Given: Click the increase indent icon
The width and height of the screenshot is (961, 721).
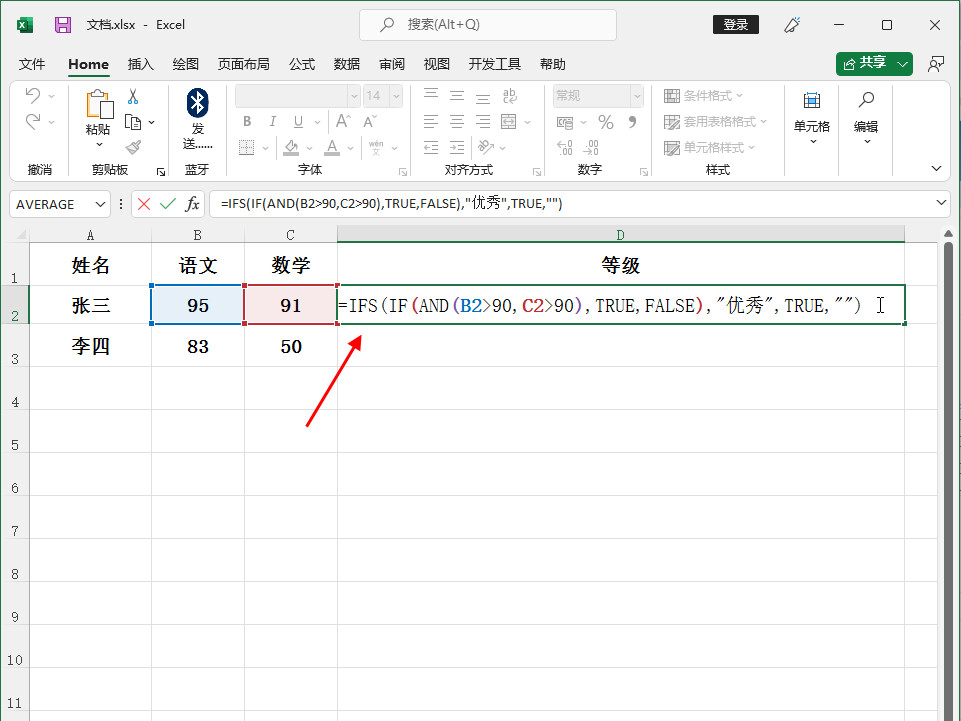Looking at the screenshot, I should click(x=457, y=148).
